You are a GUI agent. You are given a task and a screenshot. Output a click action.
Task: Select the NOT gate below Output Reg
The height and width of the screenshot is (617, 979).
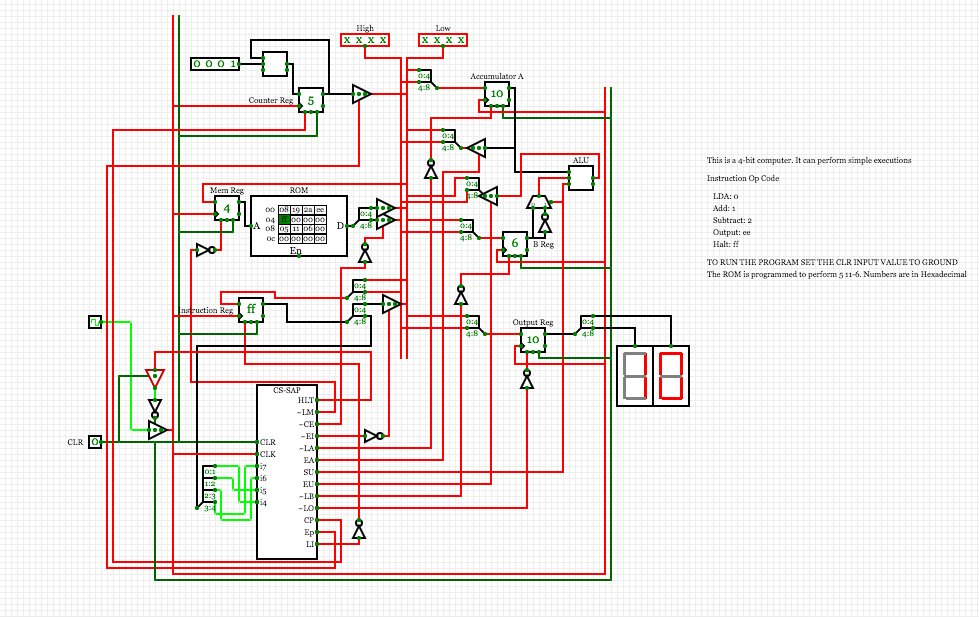527,378
